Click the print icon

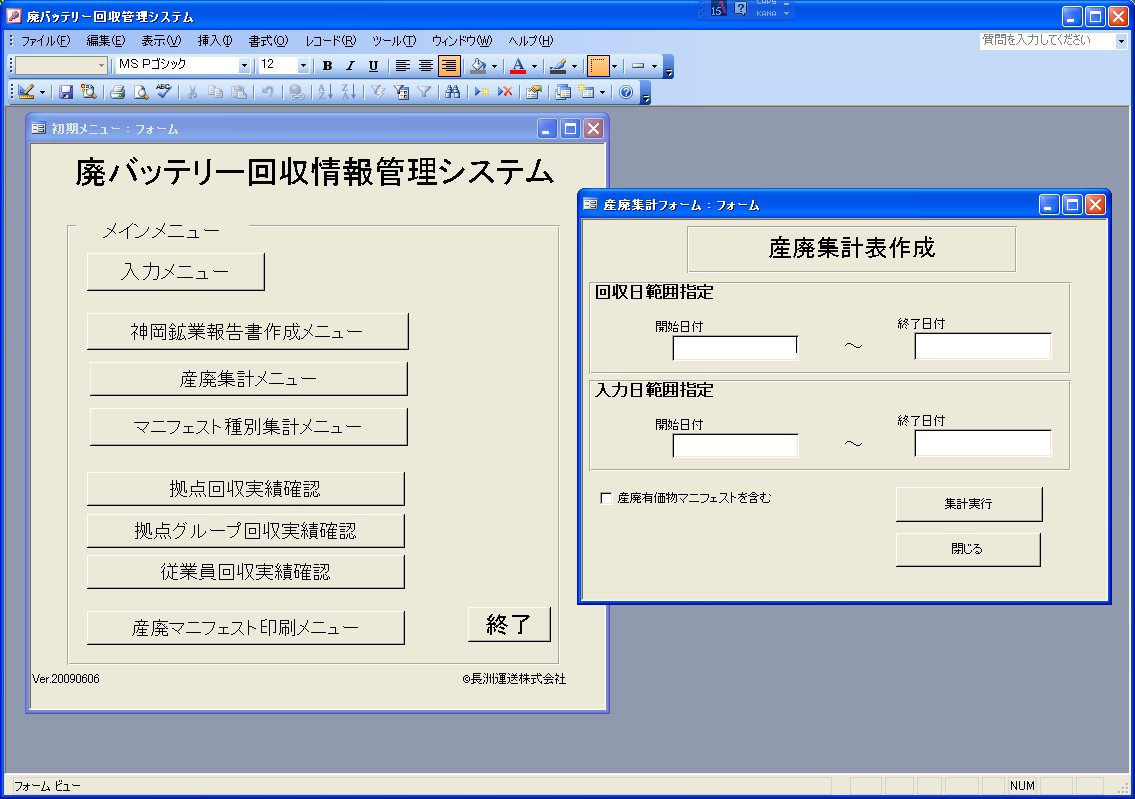coord(118,92)
